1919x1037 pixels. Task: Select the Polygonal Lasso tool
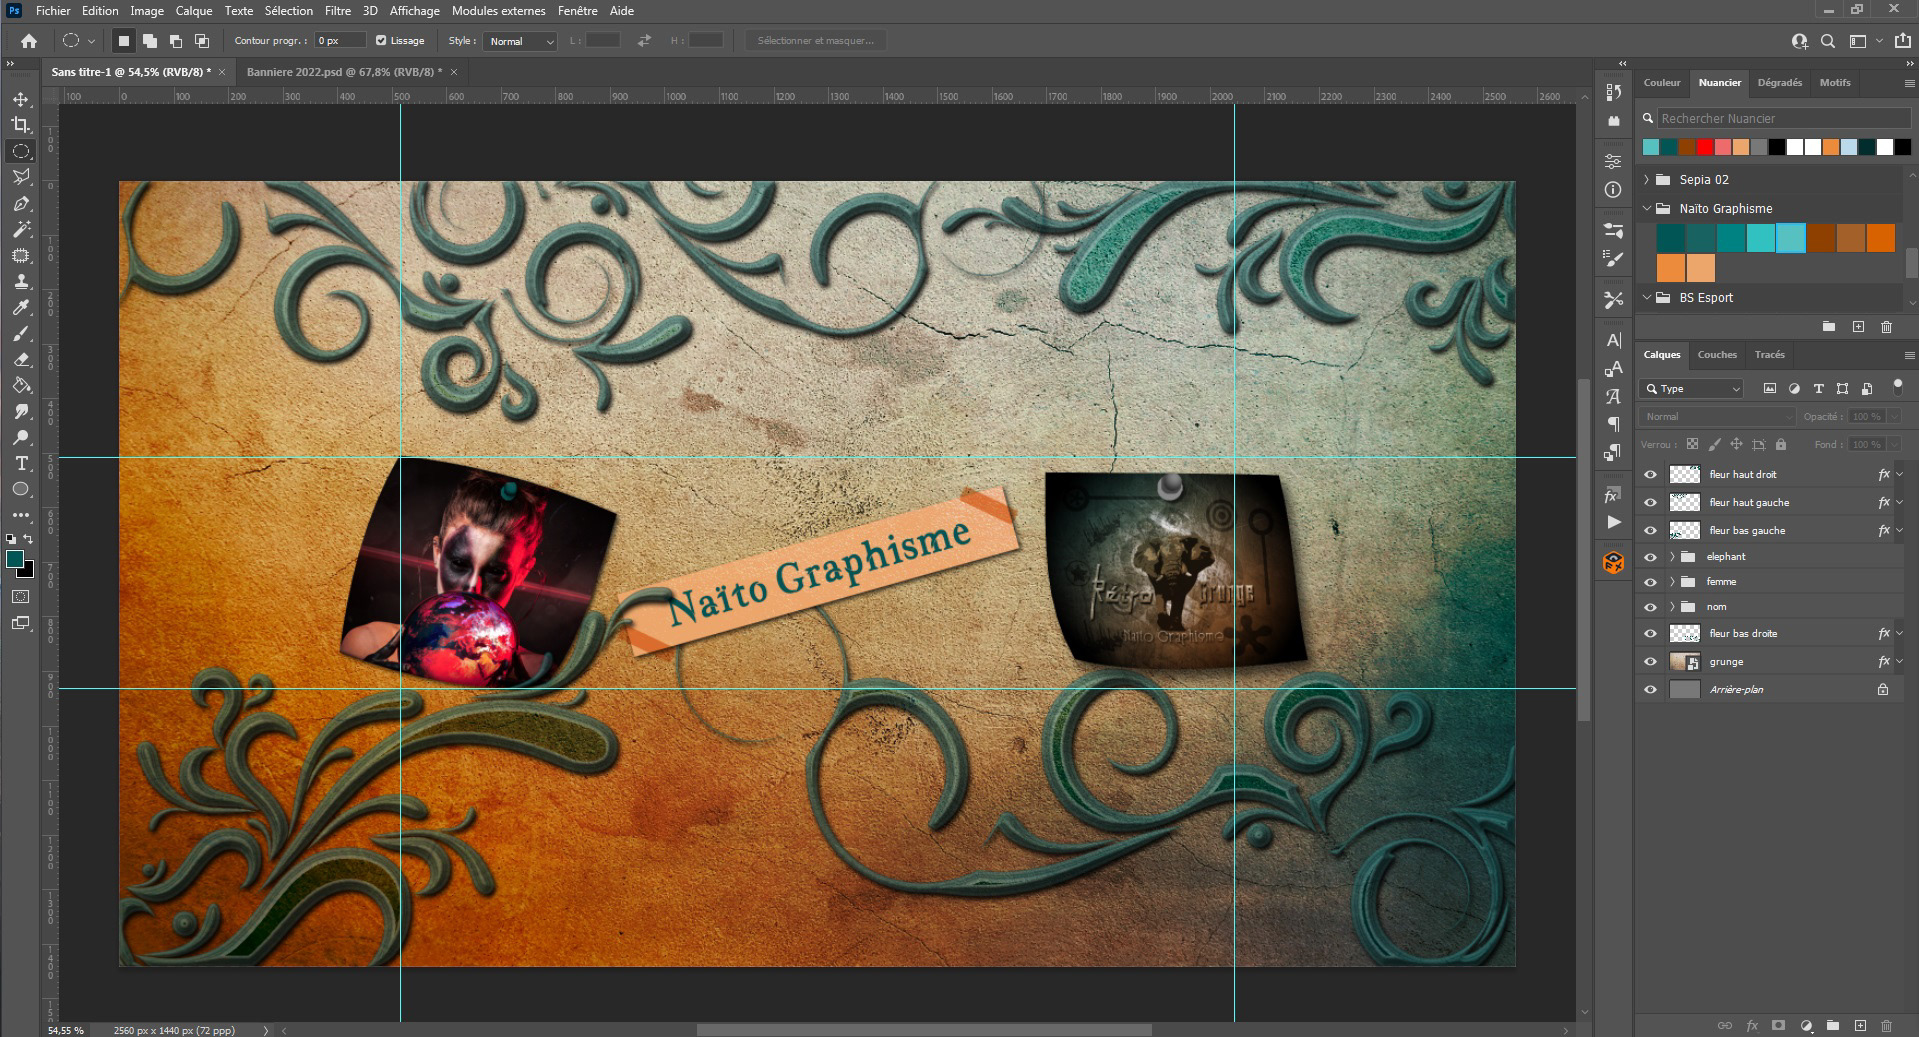pos(21,177)
